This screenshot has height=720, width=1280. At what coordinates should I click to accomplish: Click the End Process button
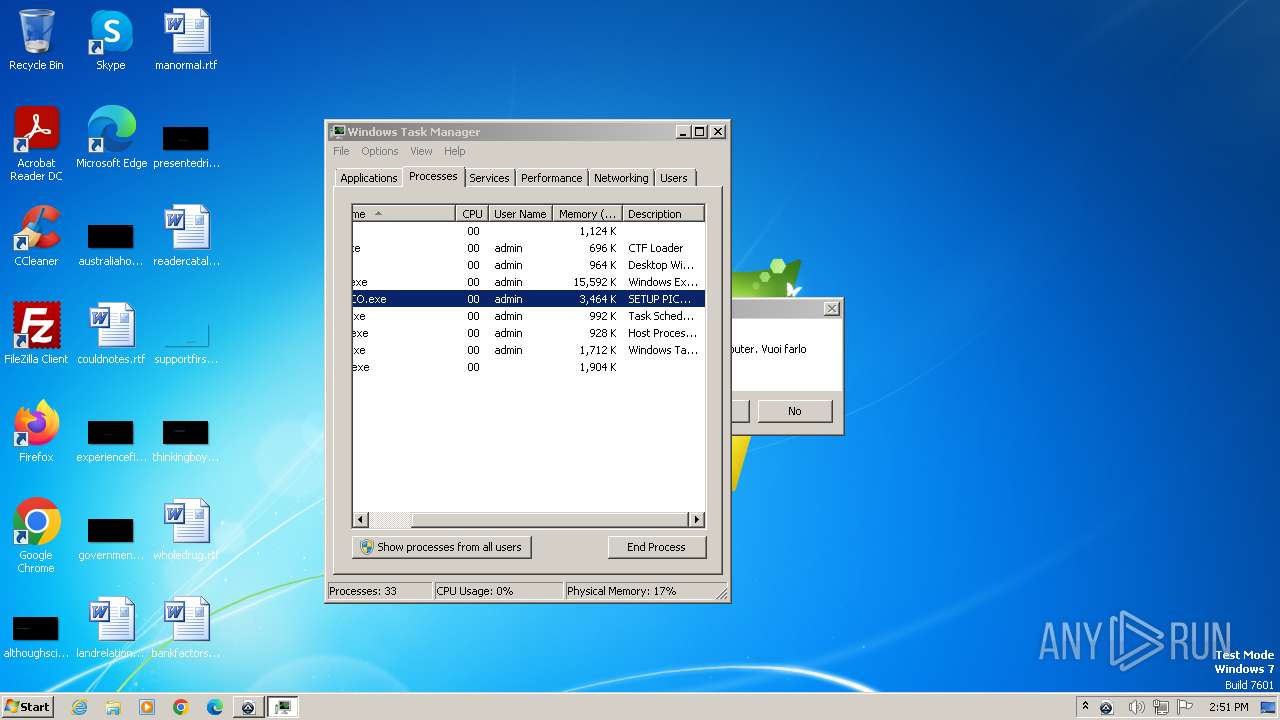pyautogui.click(x=656, y=547)
